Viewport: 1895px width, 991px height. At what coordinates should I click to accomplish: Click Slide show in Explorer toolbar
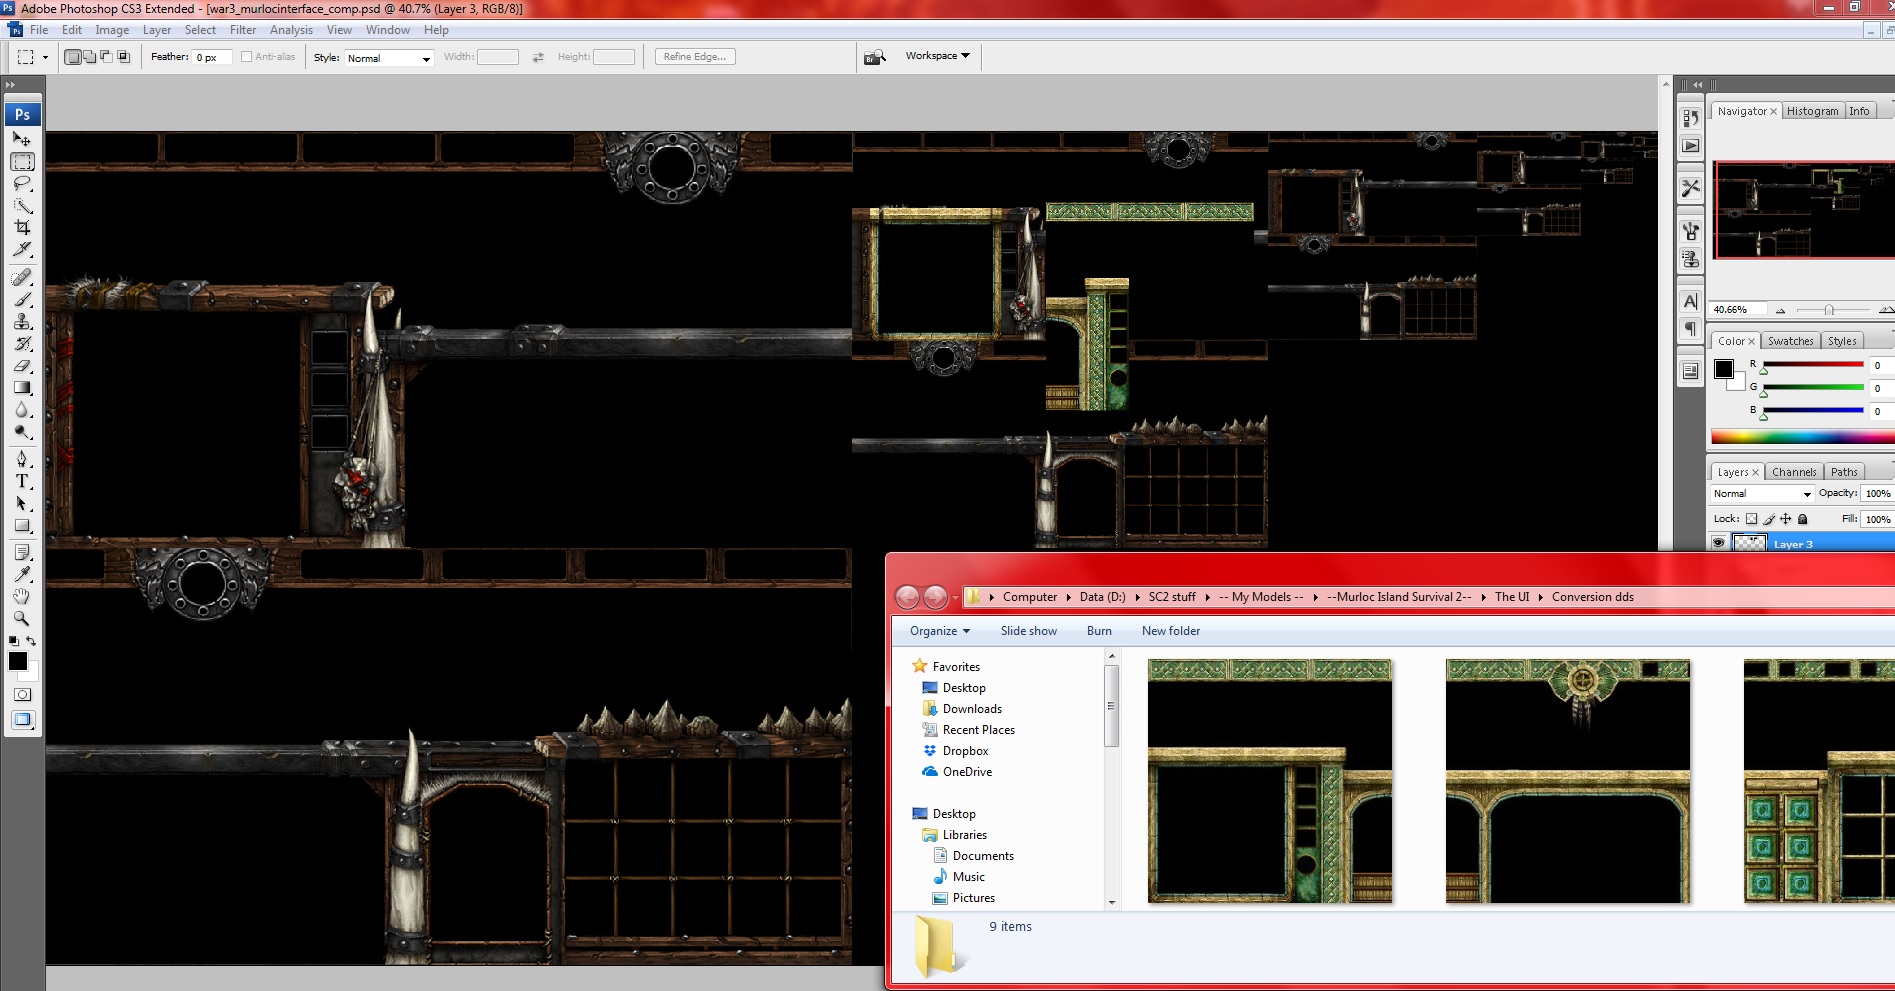(x=1028, y=631)
